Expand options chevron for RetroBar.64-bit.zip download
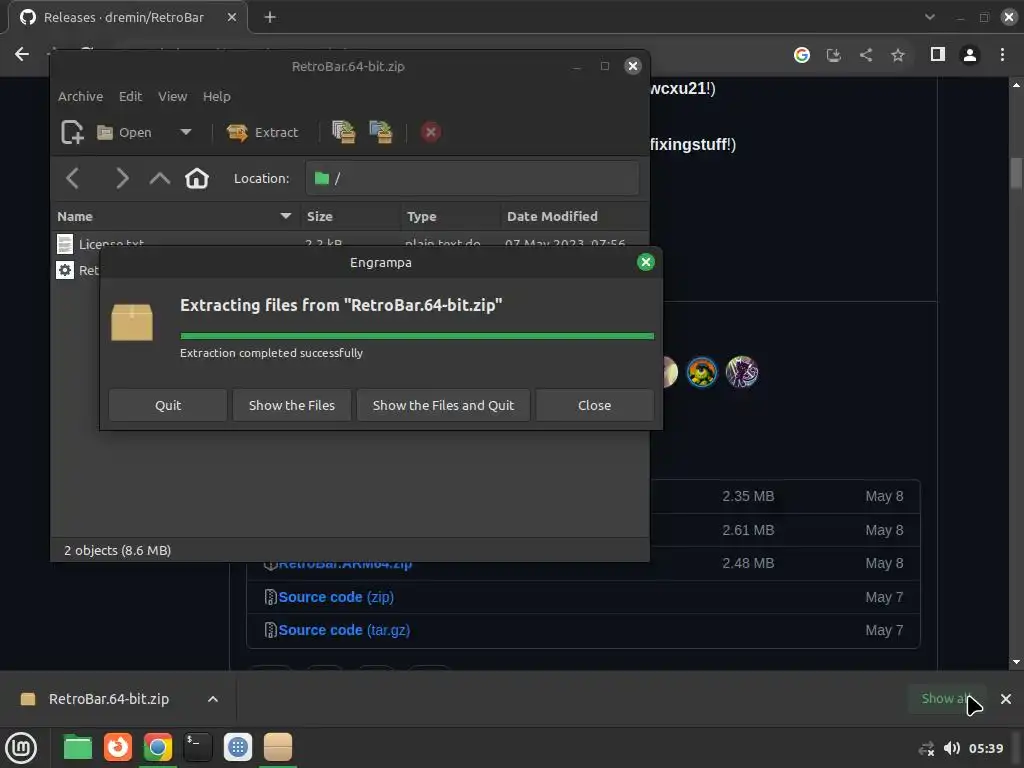The height and width of the screenshot is (768, 1024). click(x=213, y=699)
